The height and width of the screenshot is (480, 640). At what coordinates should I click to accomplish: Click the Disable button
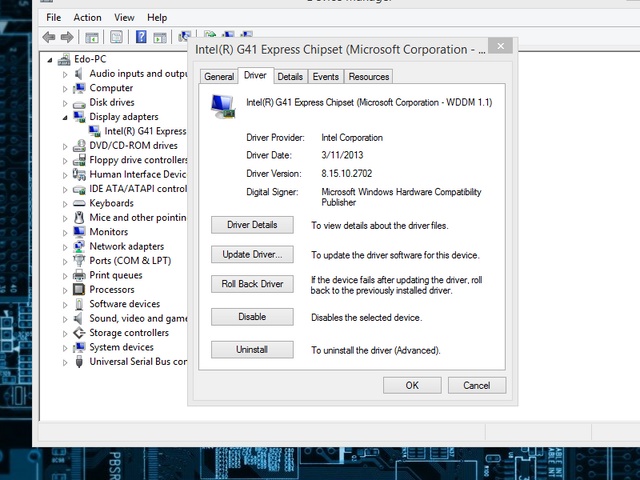252,317
